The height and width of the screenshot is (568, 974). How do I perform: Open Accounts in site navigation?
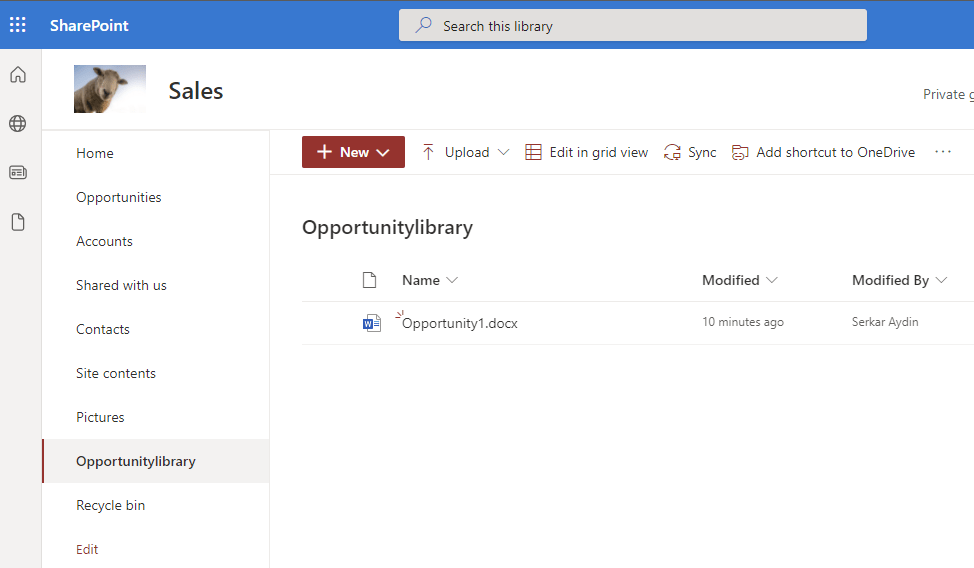coord(104,241)
